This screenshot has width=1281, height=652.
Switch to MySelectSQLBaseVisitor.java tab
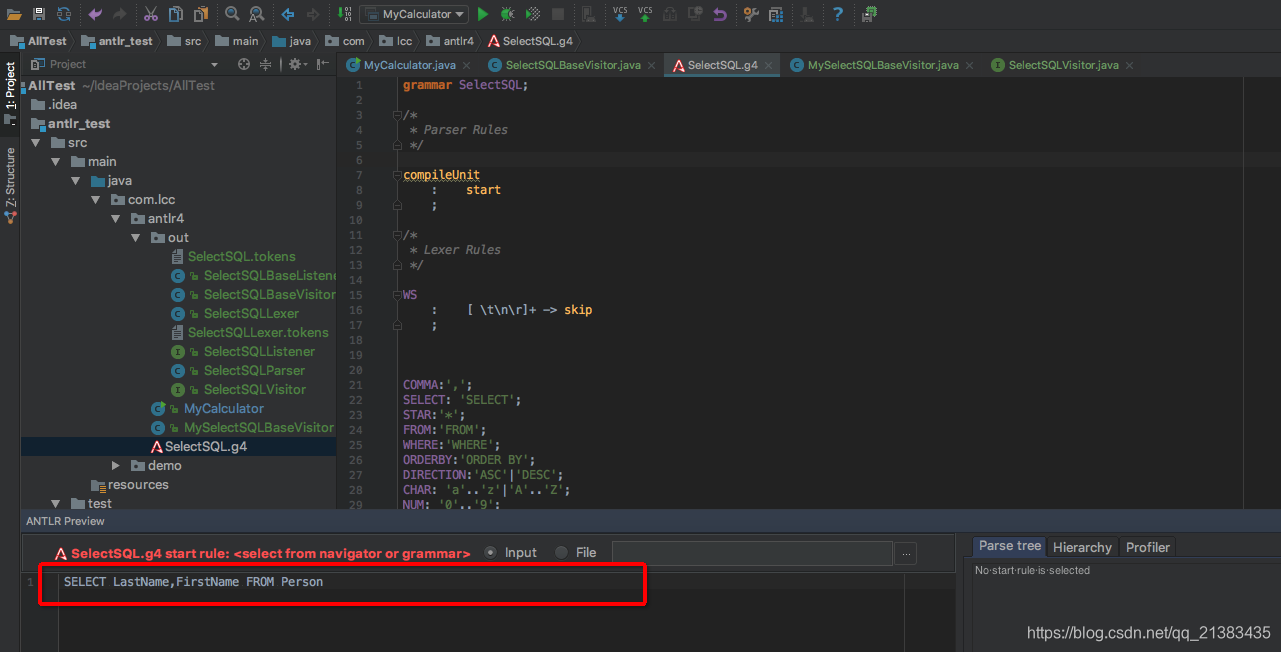coord(883,65)
